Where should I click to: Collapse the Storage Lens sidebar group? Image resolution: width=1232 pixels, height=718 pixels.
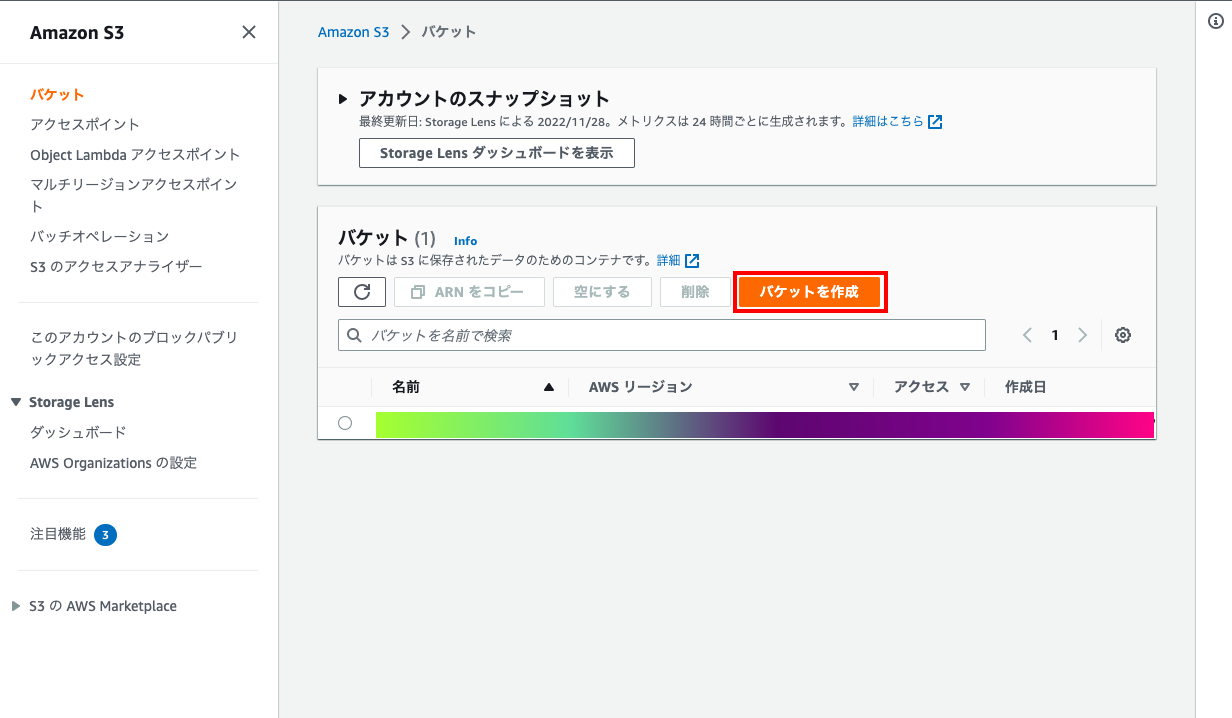point(16,402)
